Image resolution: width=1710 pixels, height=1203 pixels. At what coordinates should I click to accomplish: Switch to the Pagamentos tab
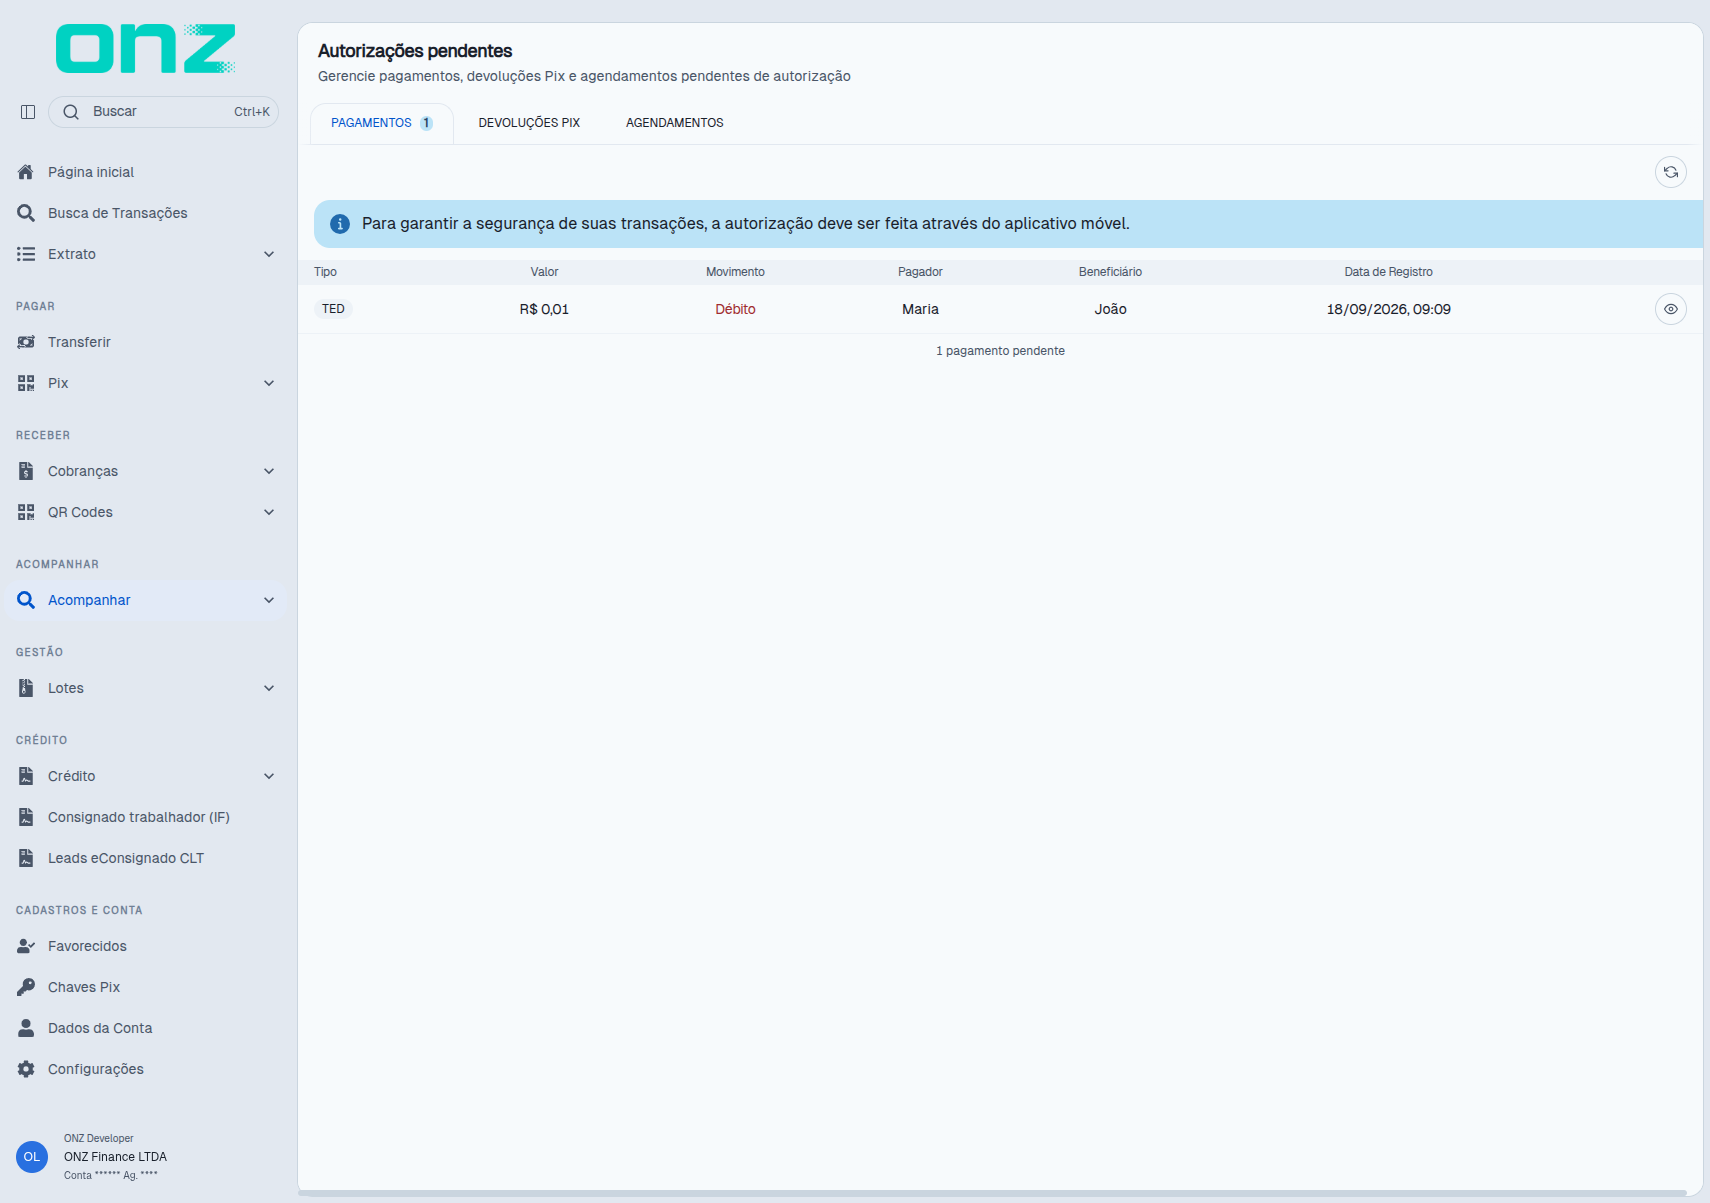382,123
